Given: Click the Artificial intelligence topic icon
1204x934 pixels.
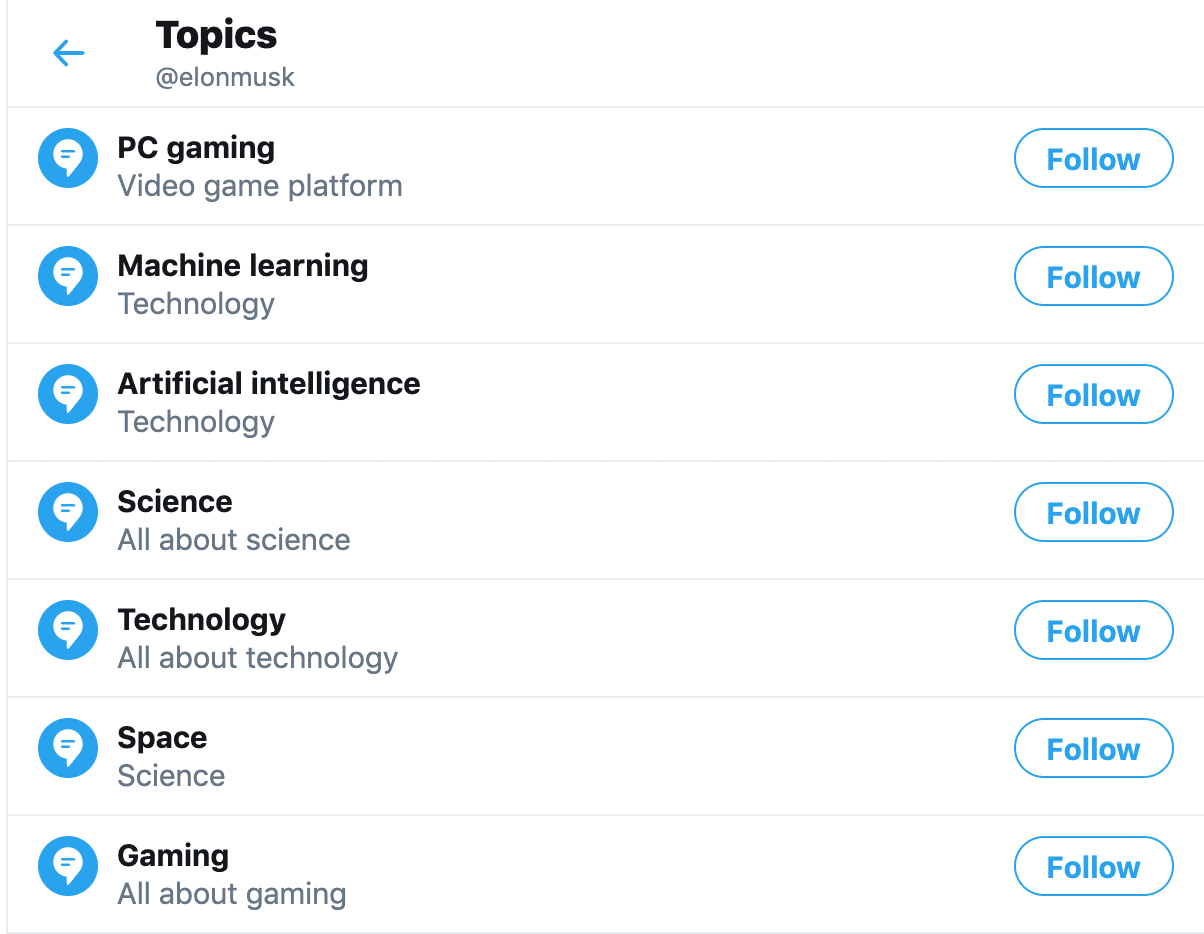Looking at the screenshot, I should point(68,394).
